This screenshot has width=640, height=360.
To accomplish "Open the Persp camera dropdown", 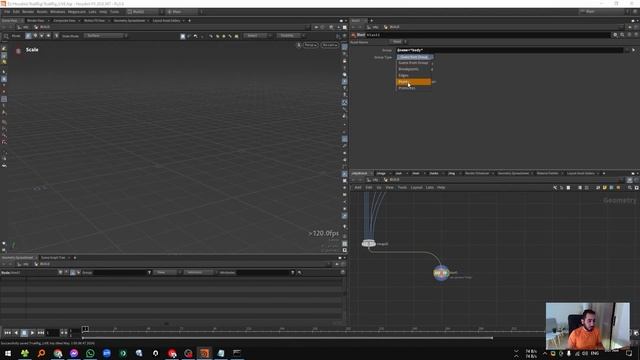I will [310, 45].
